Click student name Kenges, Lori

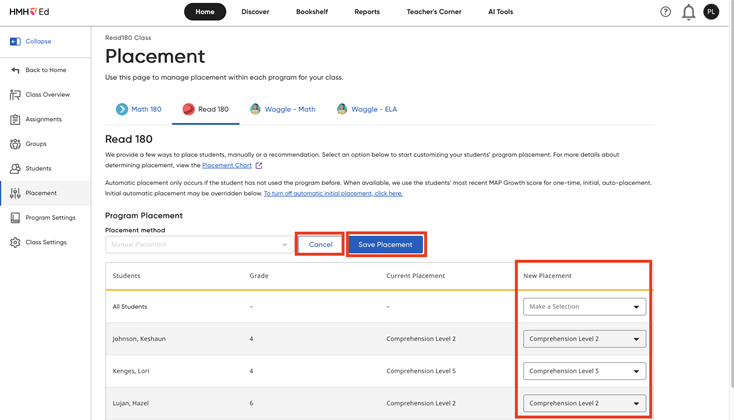coord(131,371)
